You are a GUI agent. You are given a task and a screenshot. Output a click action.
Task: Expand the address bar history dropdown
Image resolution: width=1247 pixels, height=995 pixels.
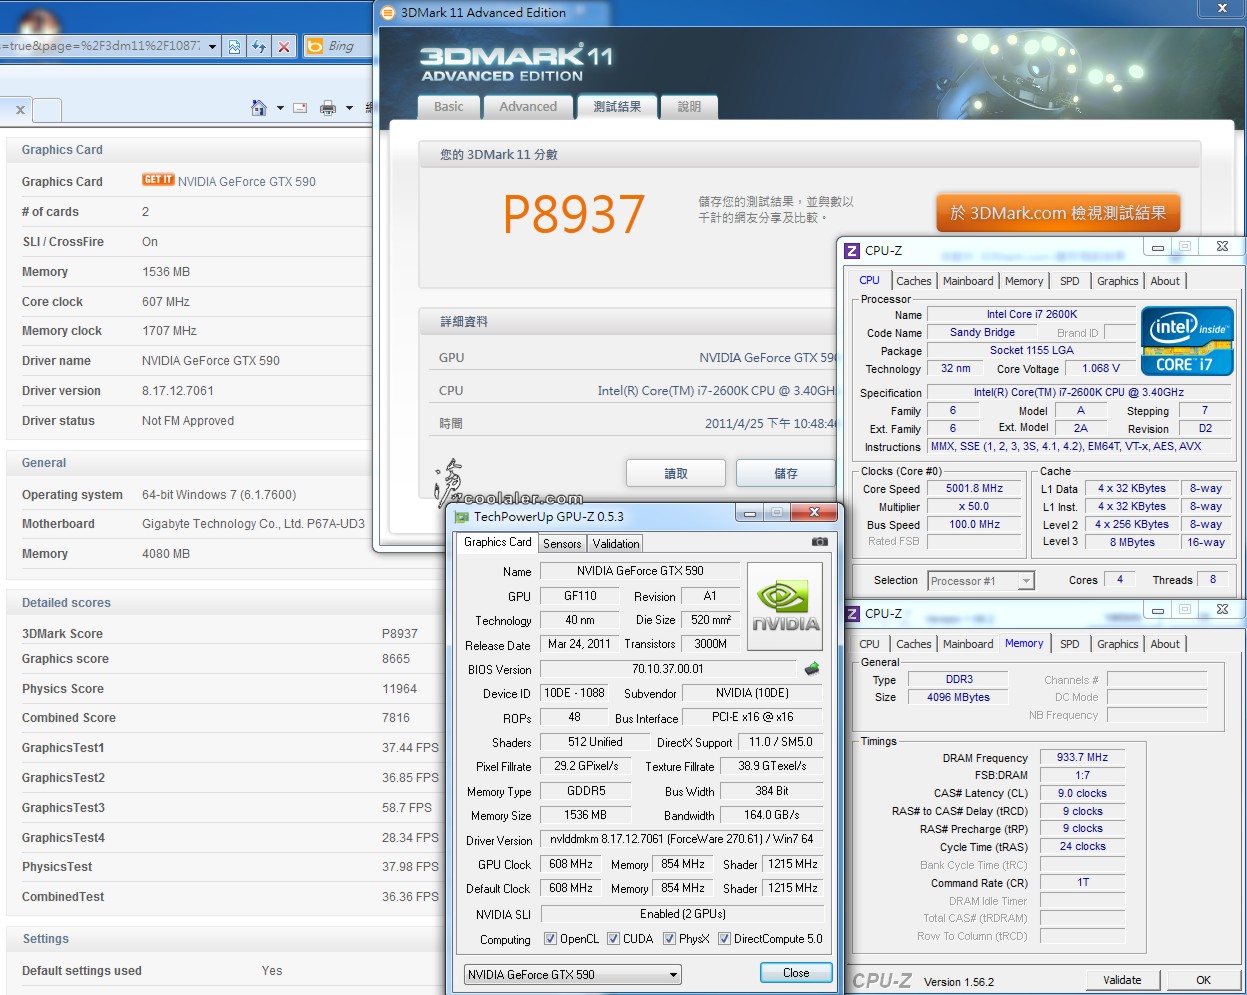[212, 46]
